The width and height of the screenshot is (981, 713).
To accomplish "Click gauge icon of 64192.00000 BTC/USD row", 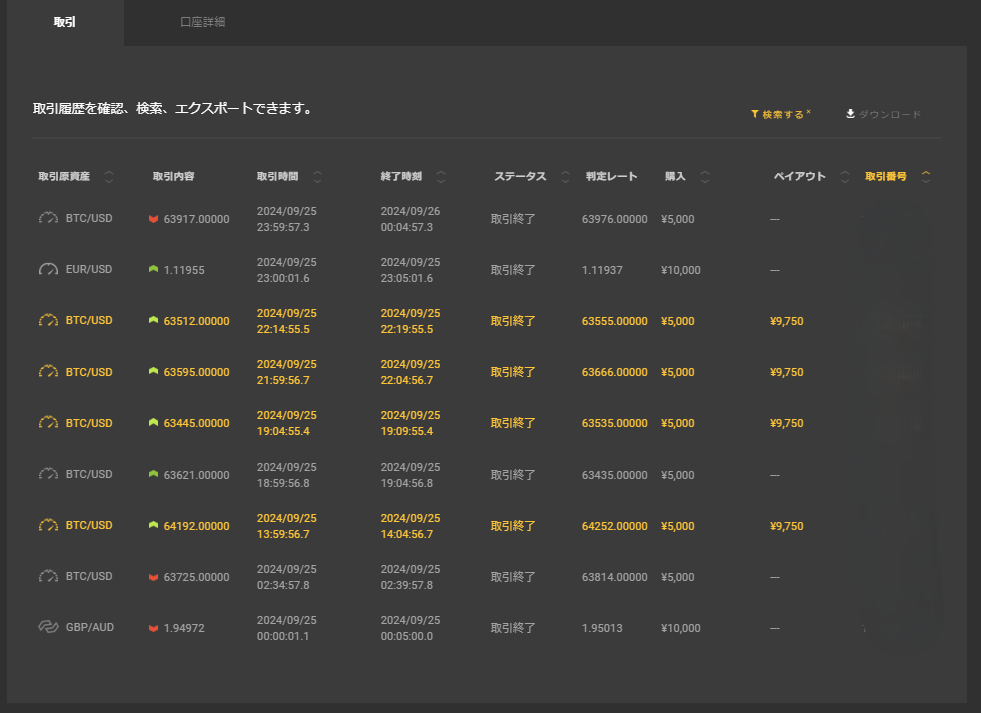I will click(49, 525).
